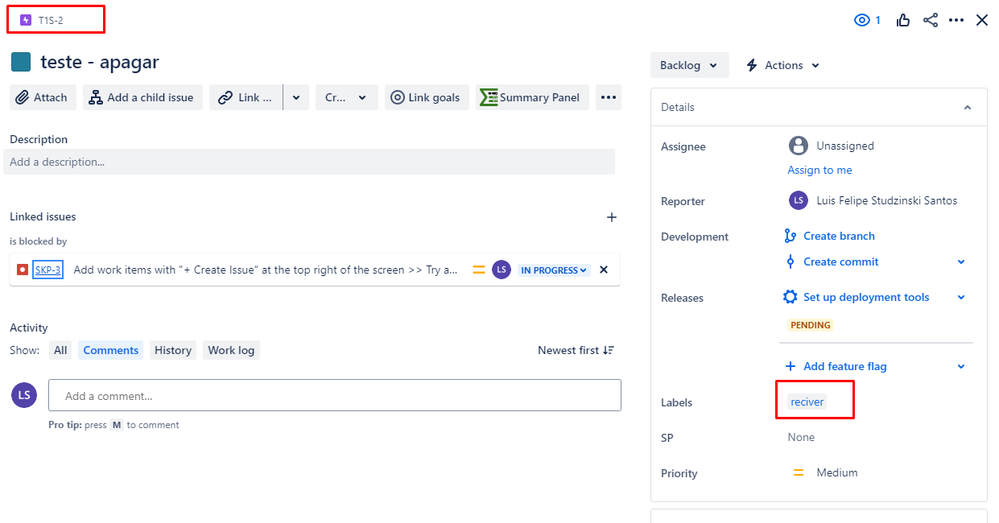Toggle Newest first sort order
The width and height of the screenshot is (999, 523).
(x=576, y=350)
